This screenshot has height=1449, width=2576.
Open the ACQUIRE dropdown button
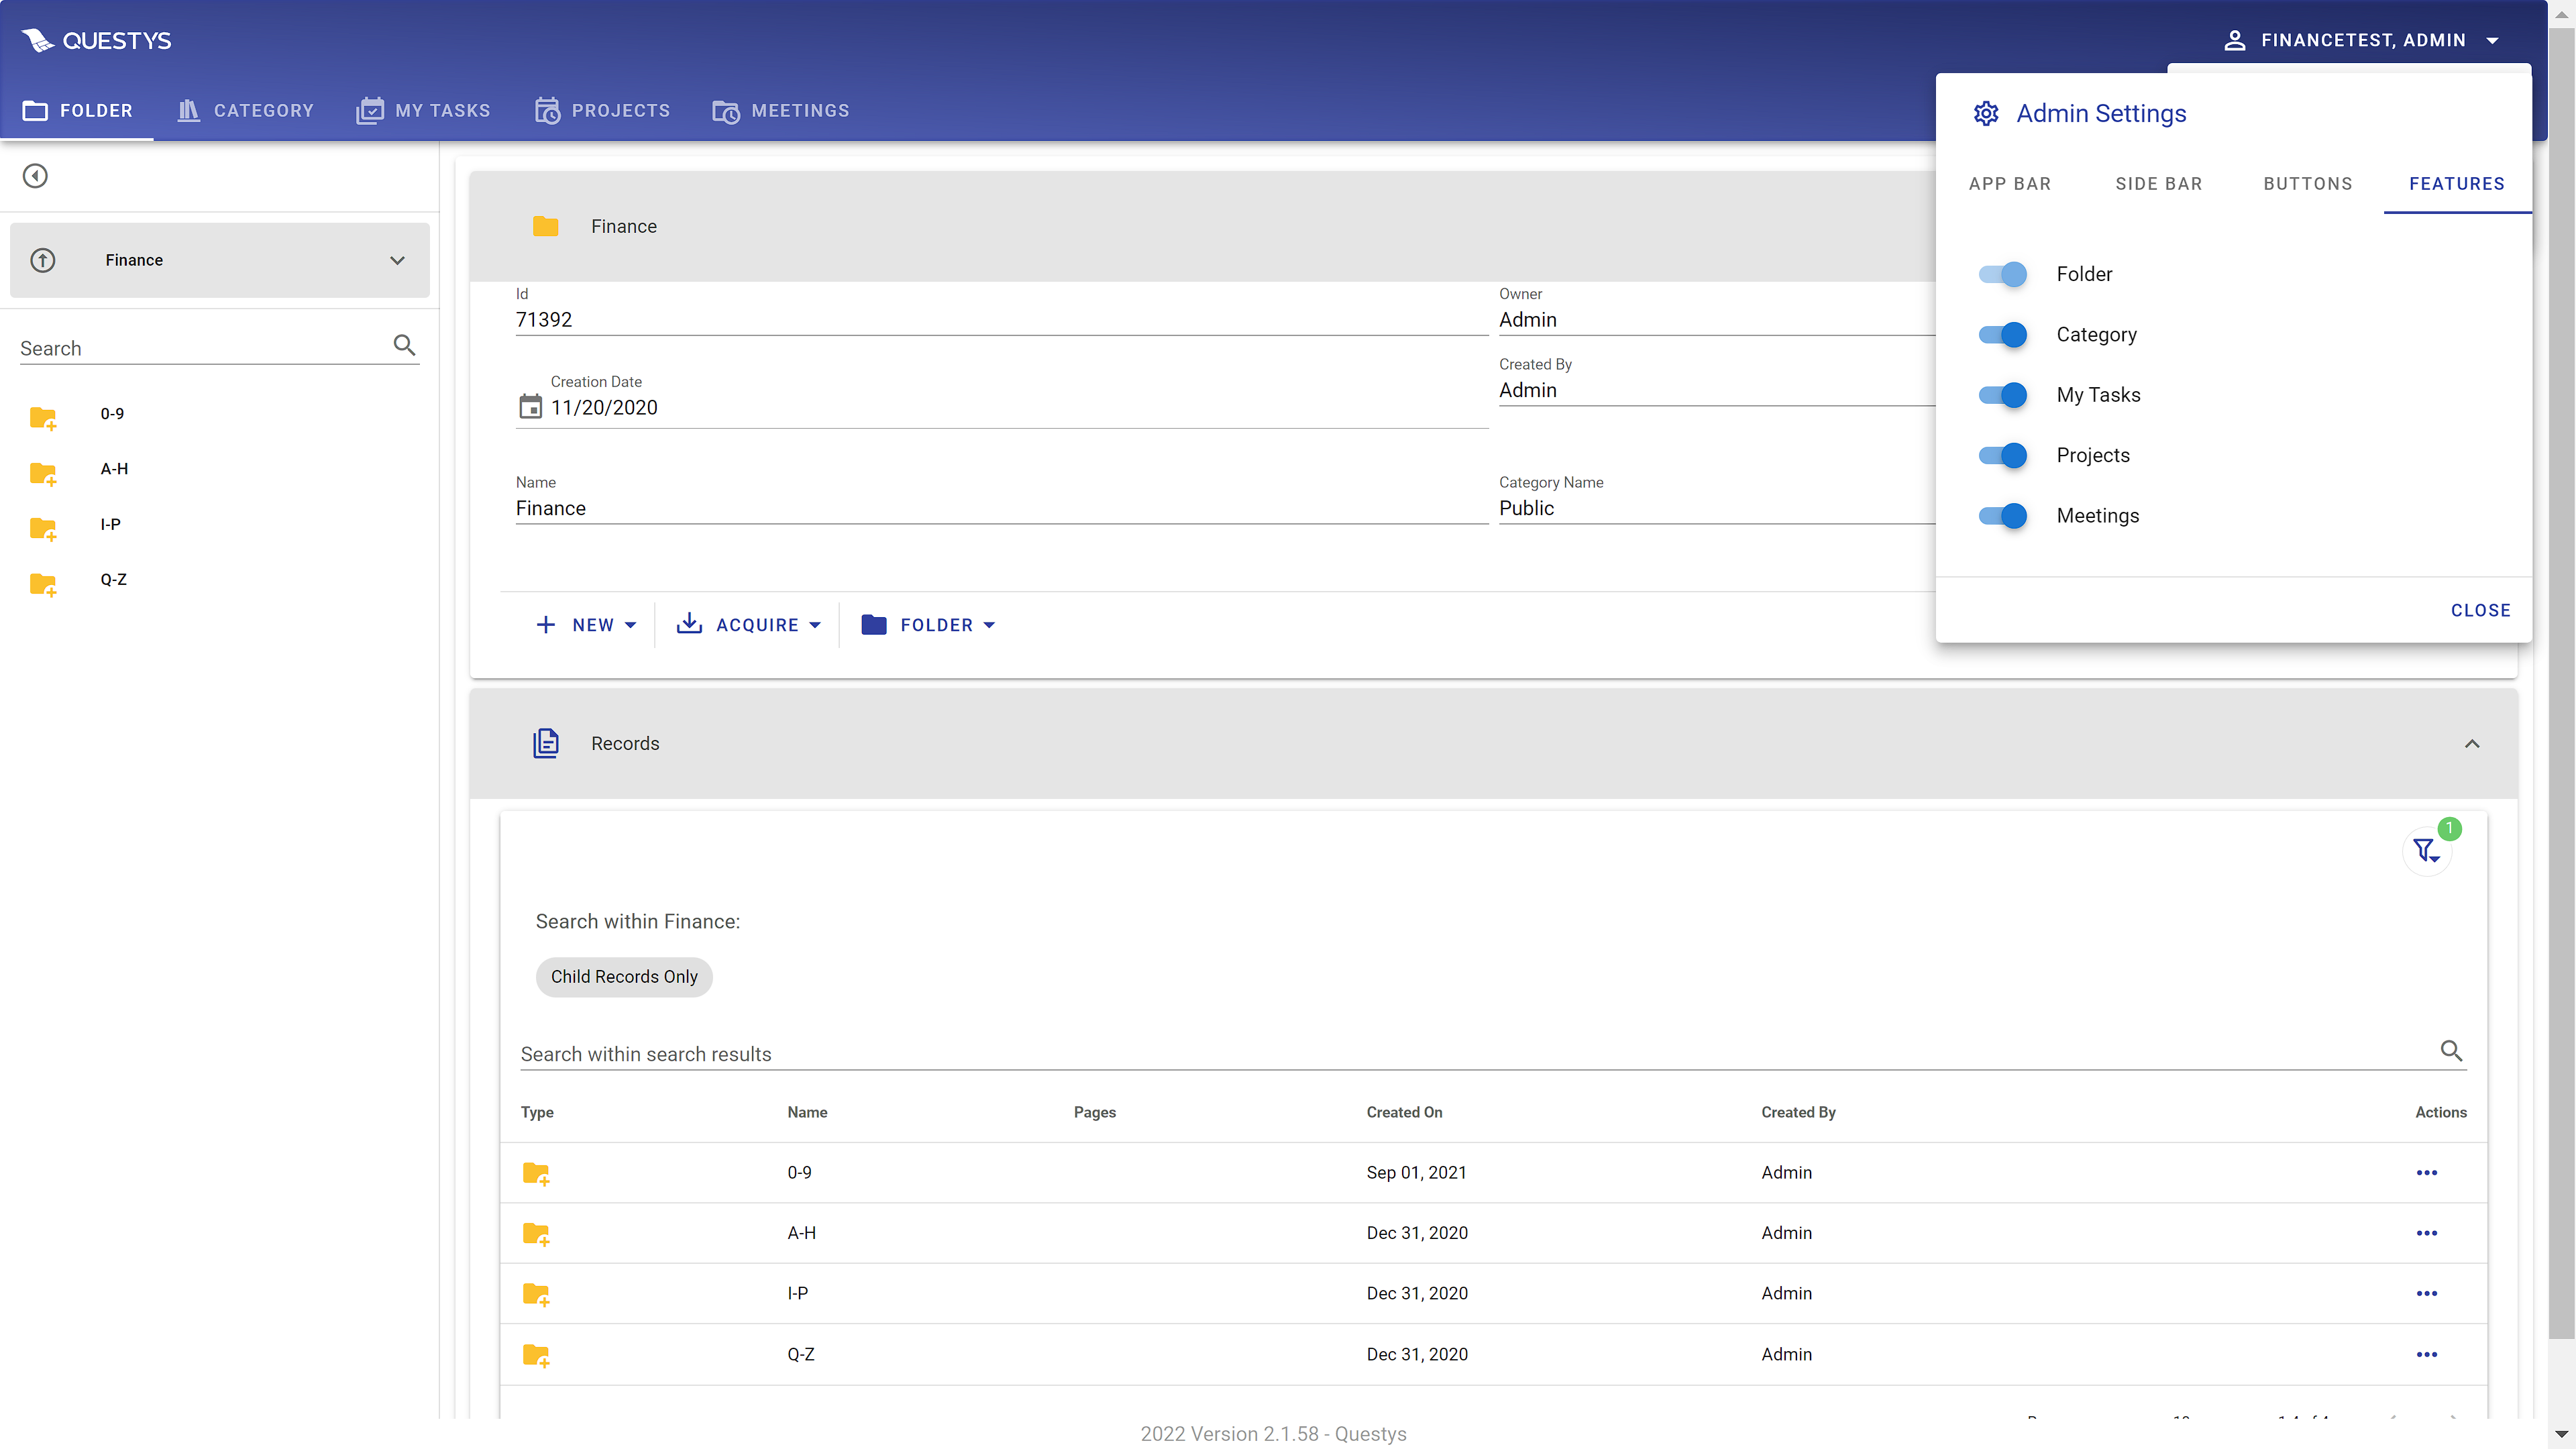pos(748,625)
